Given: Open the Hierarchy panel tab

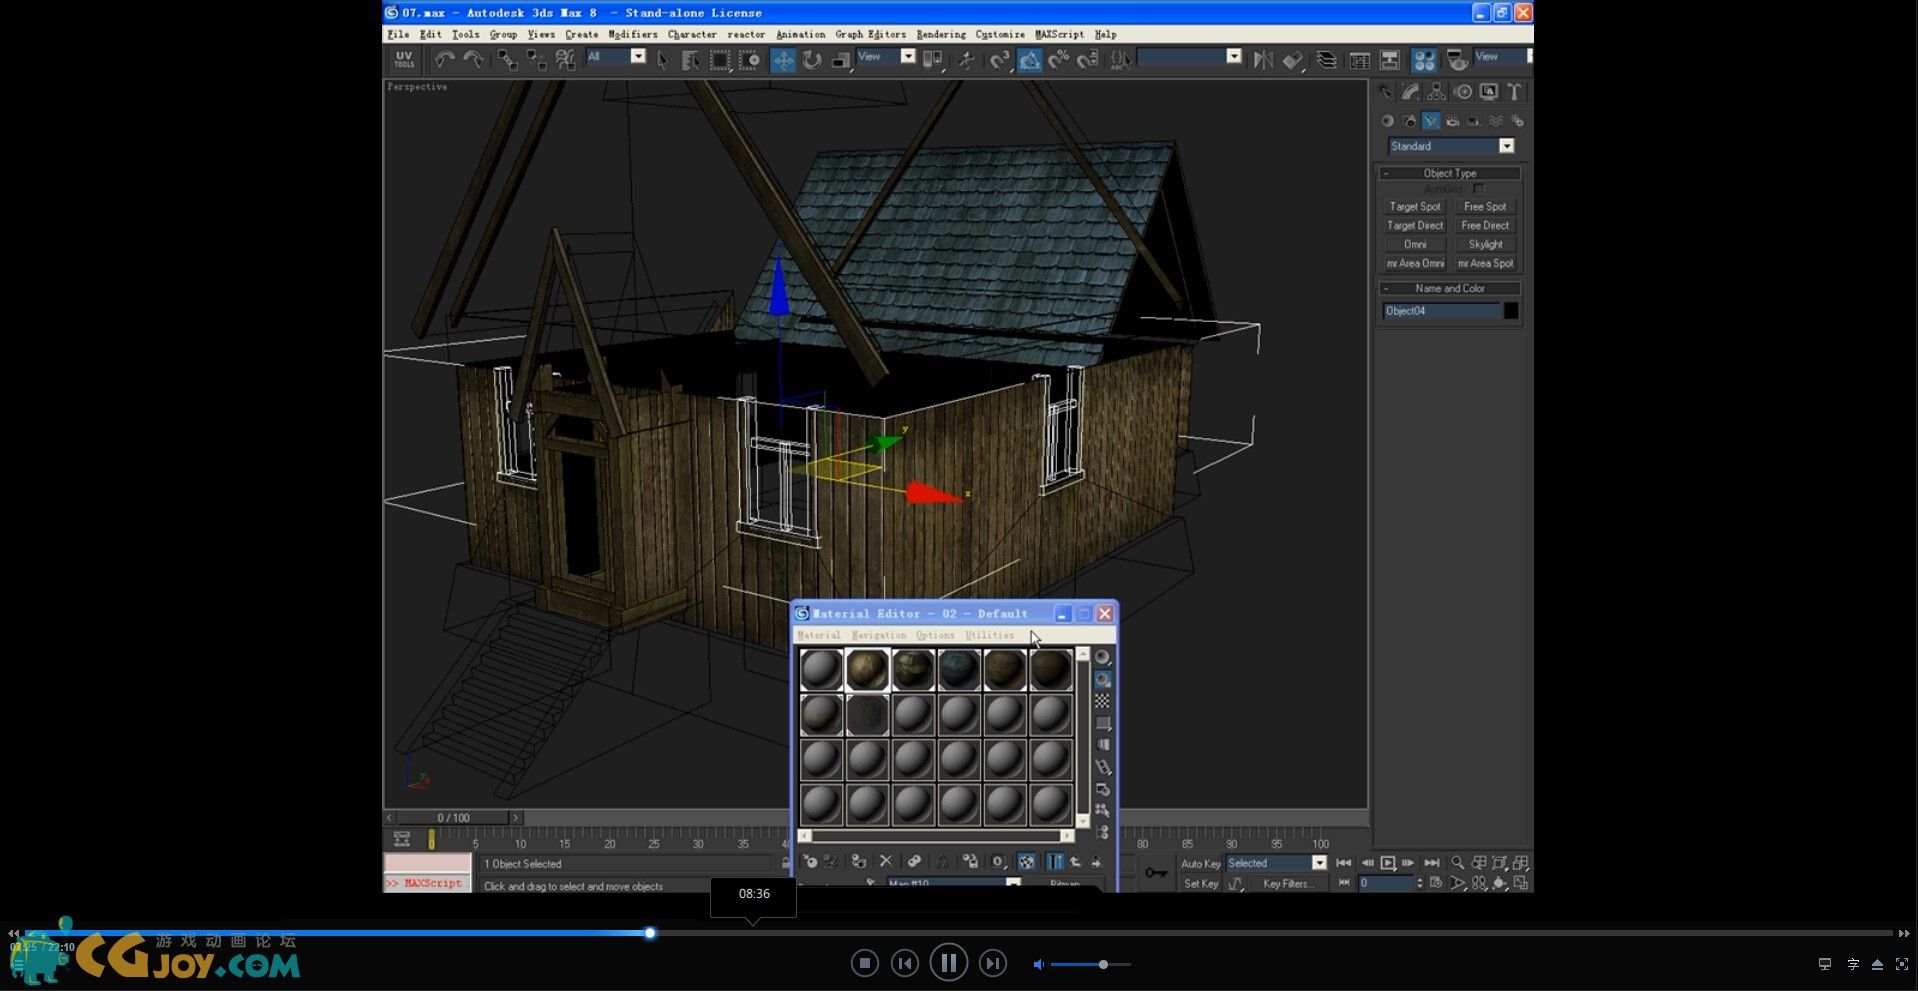Looking at the screenshot, I should coord(1436,92).
